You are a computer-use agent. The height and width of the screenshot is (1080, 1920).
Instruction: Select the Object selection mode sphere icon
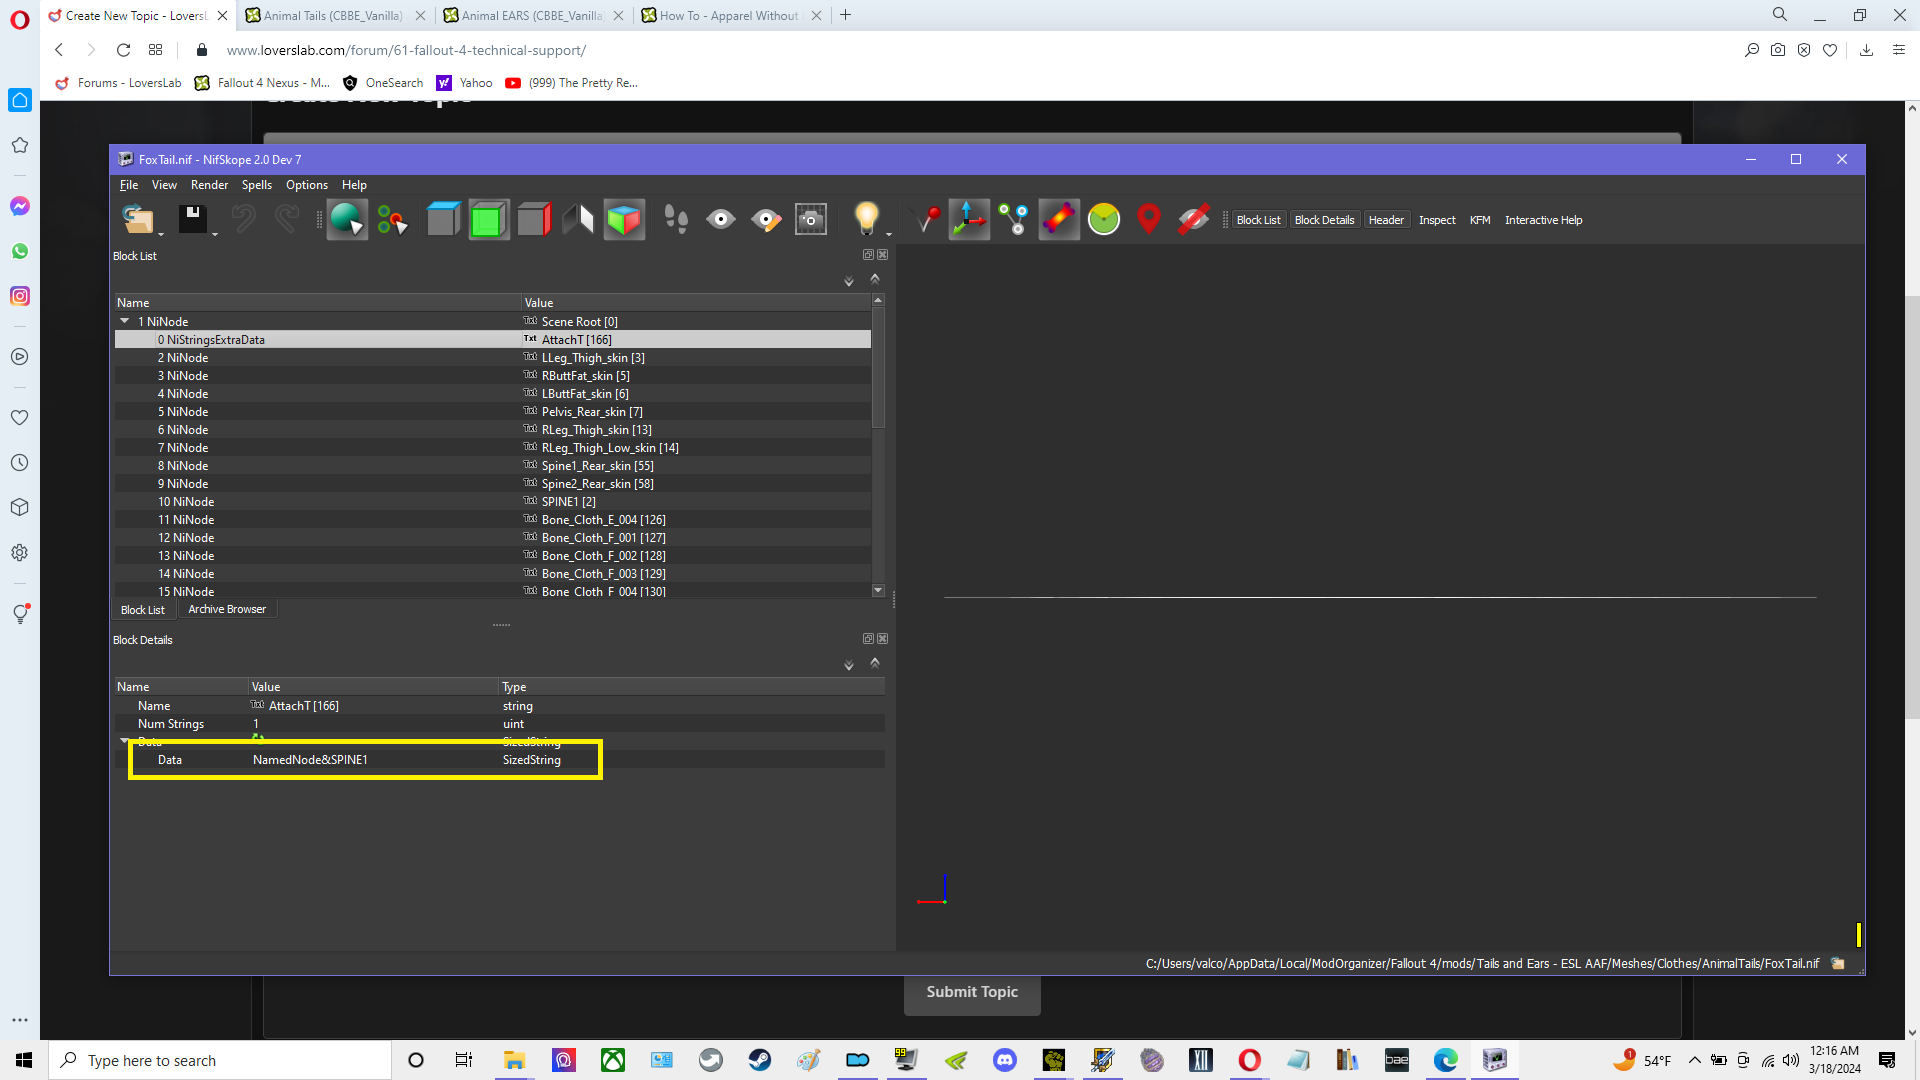click(x=347, y=219)
